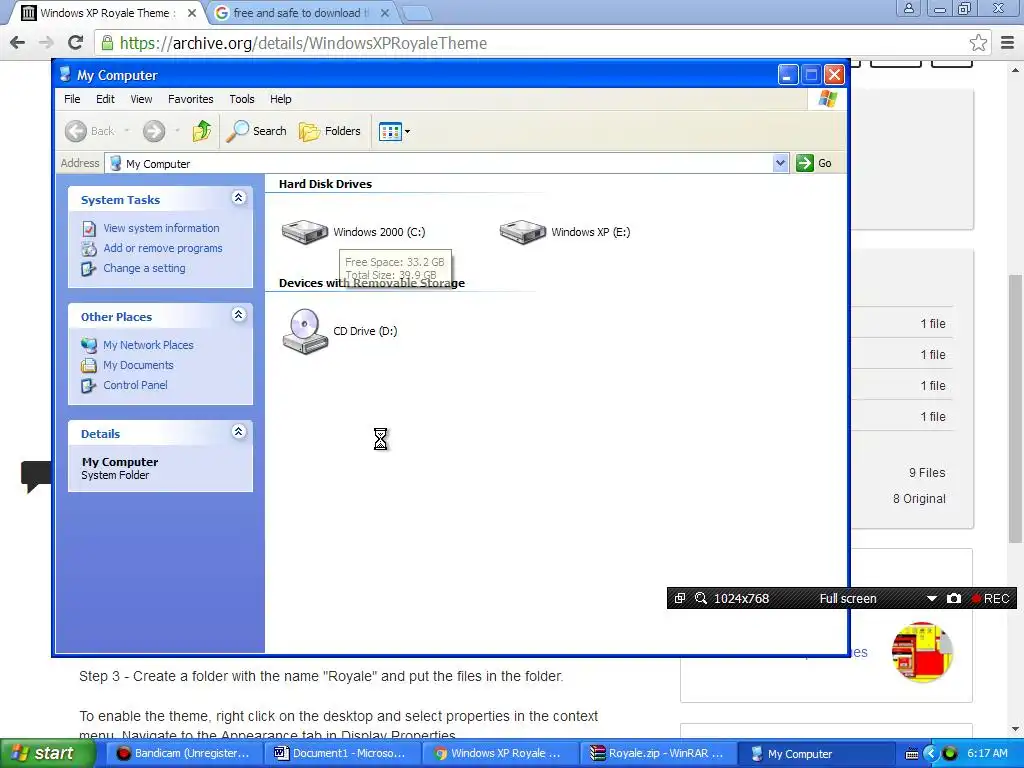Screen dimensions: 1024x768
Task: Open the Views dropdown button
Action: (394, 131)
